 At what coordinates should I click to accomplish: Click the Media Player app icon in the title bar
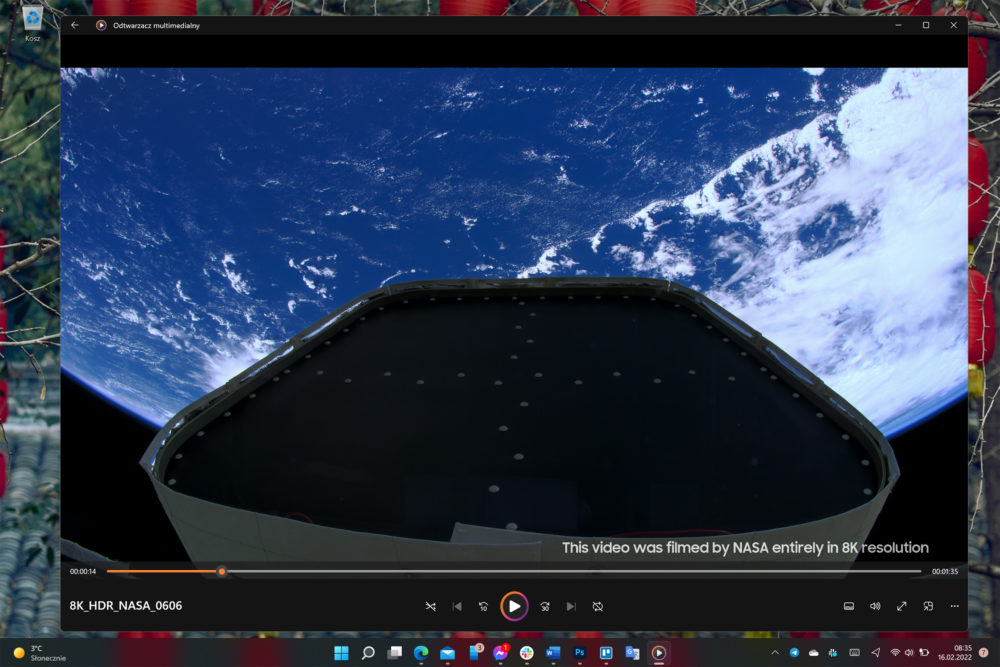click(101, 25)
